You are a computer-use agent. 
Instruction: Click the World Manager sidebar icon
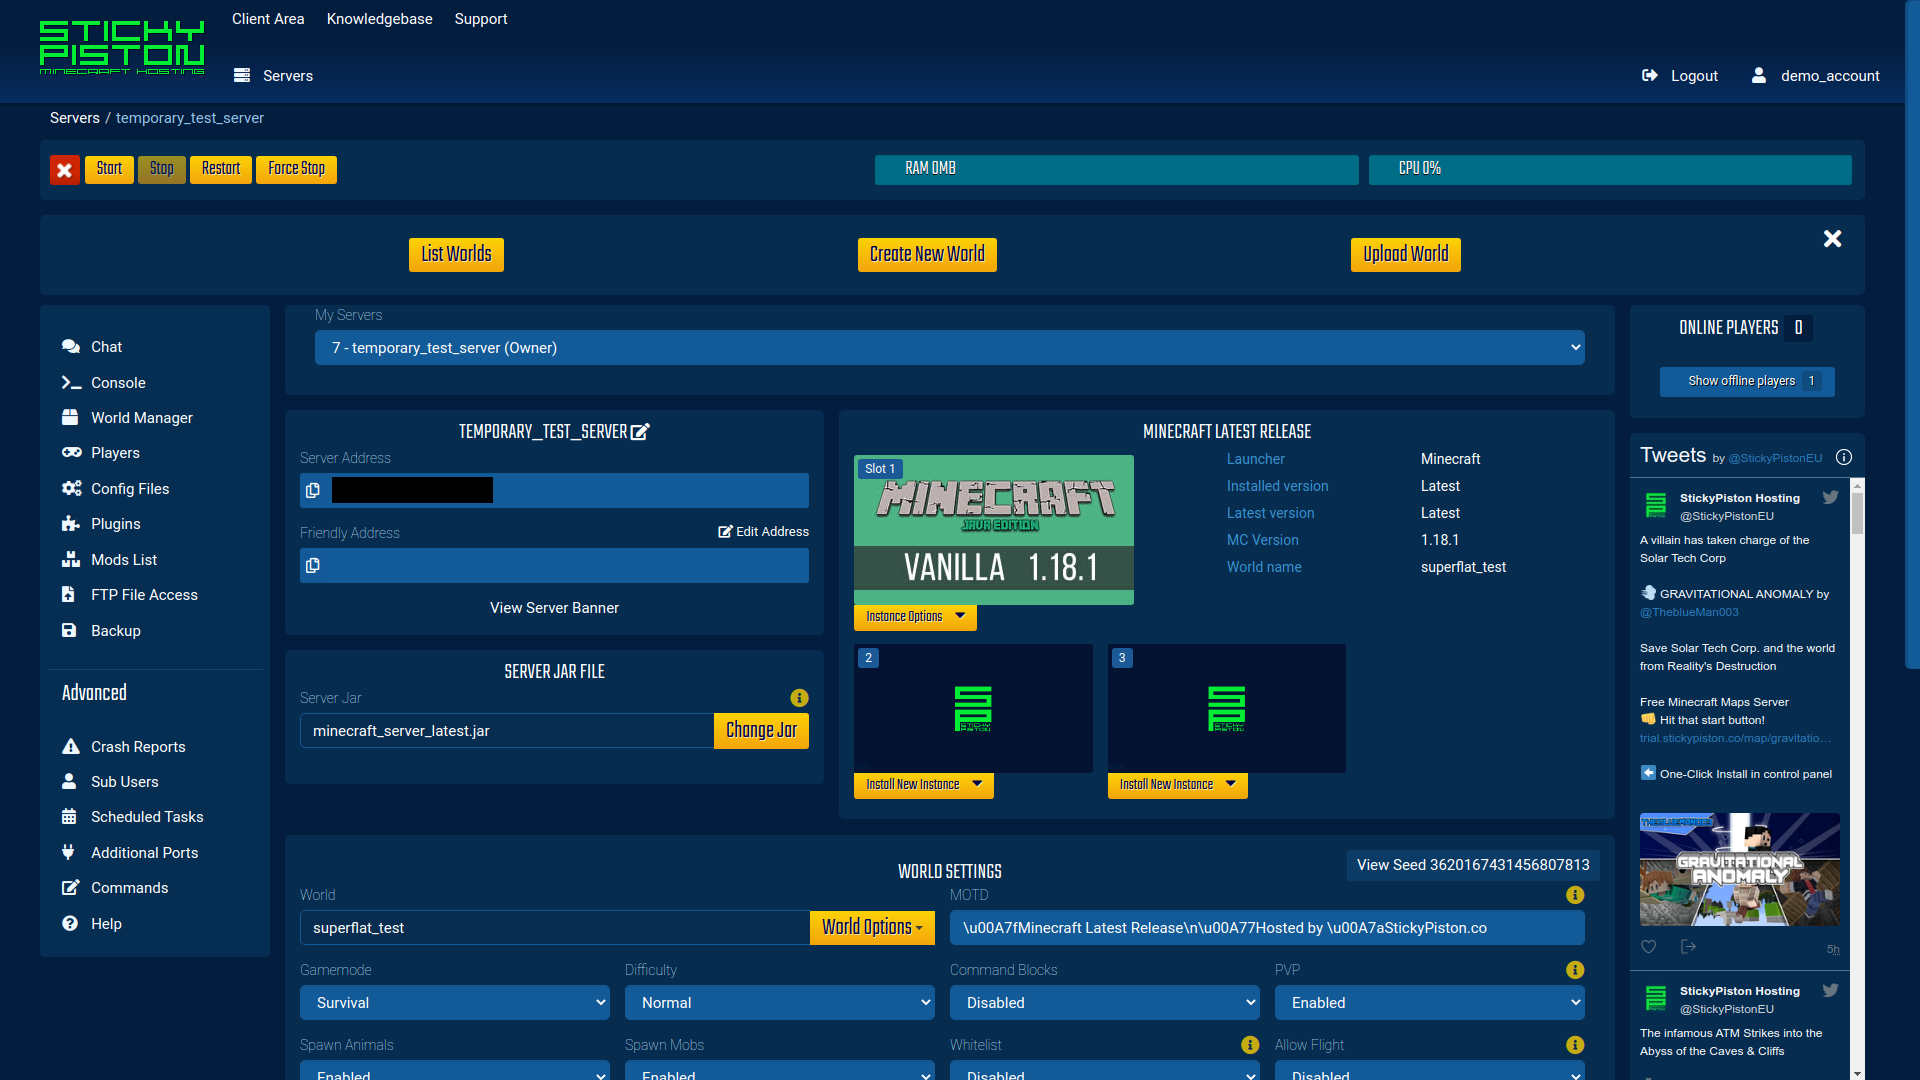tap(69, 417)
